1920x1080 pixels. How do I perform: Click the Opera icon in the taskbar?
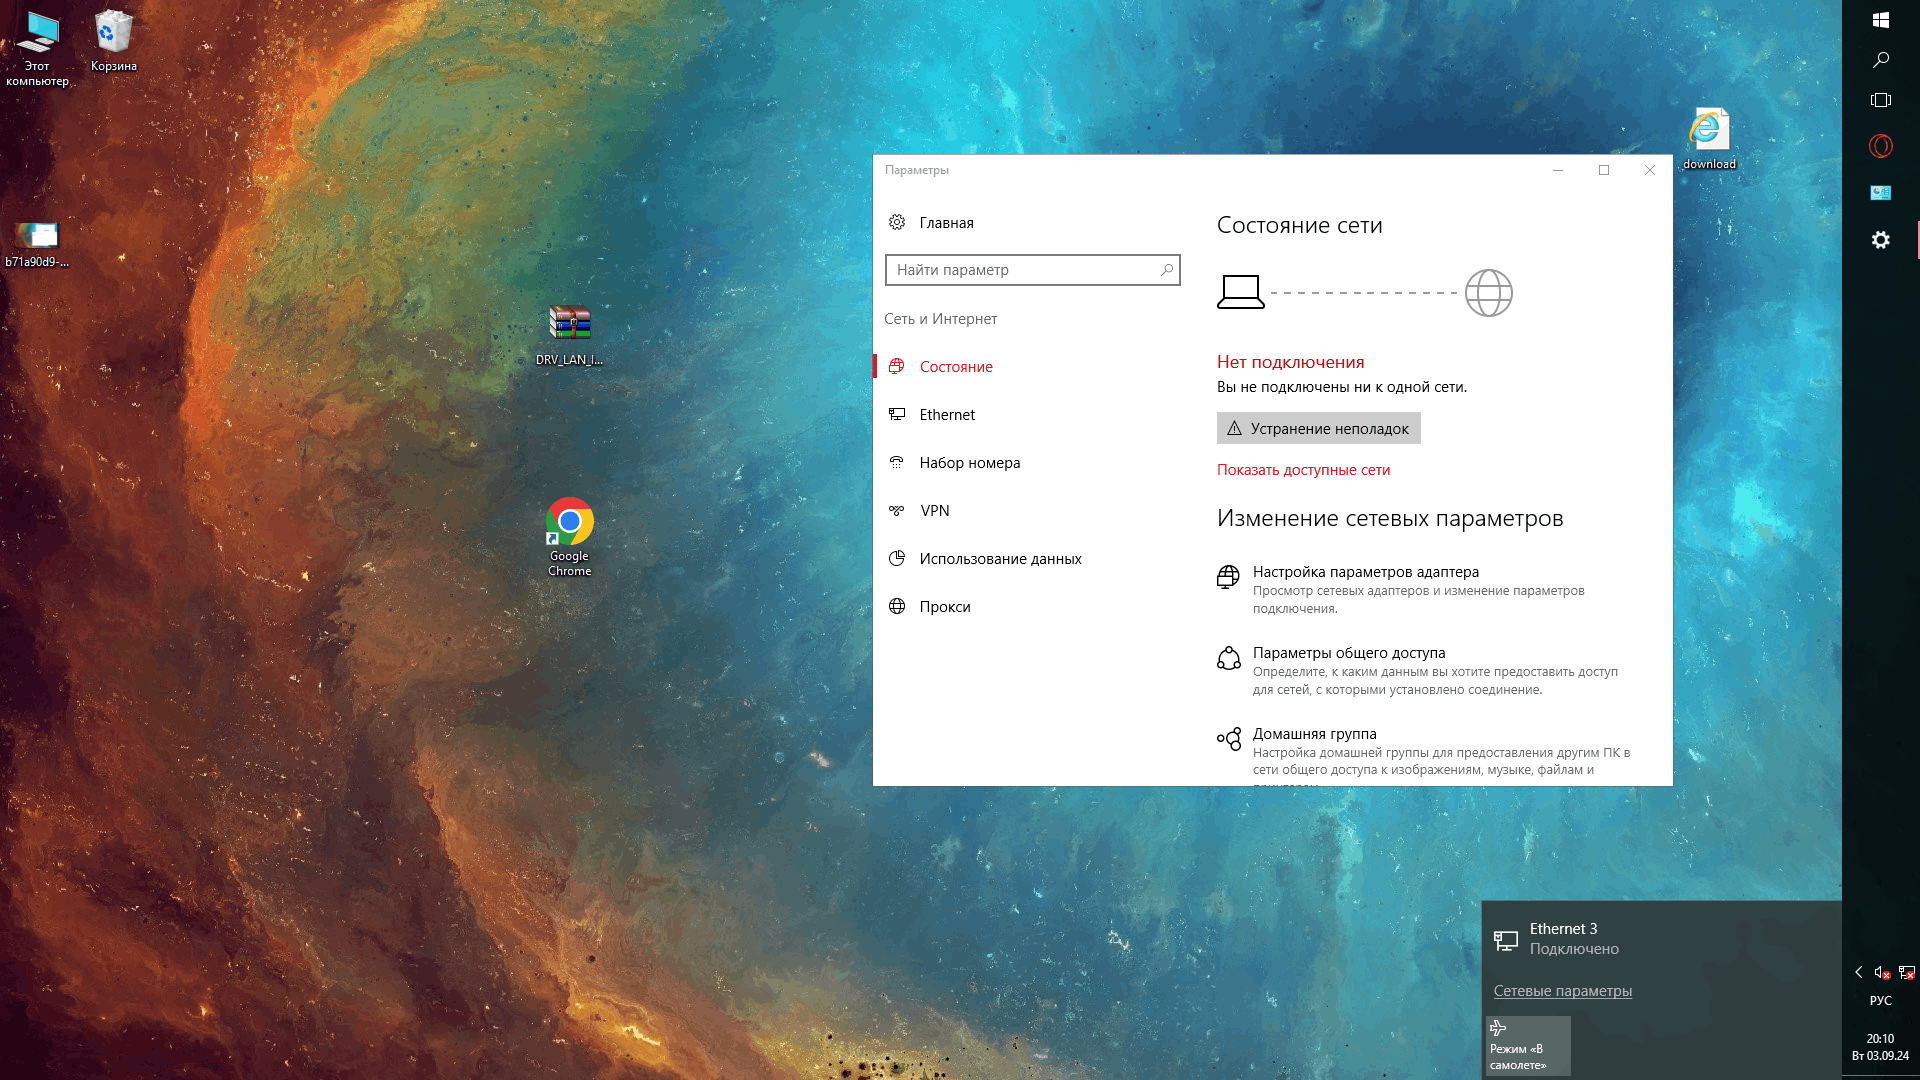click(x=1880, y=146)
